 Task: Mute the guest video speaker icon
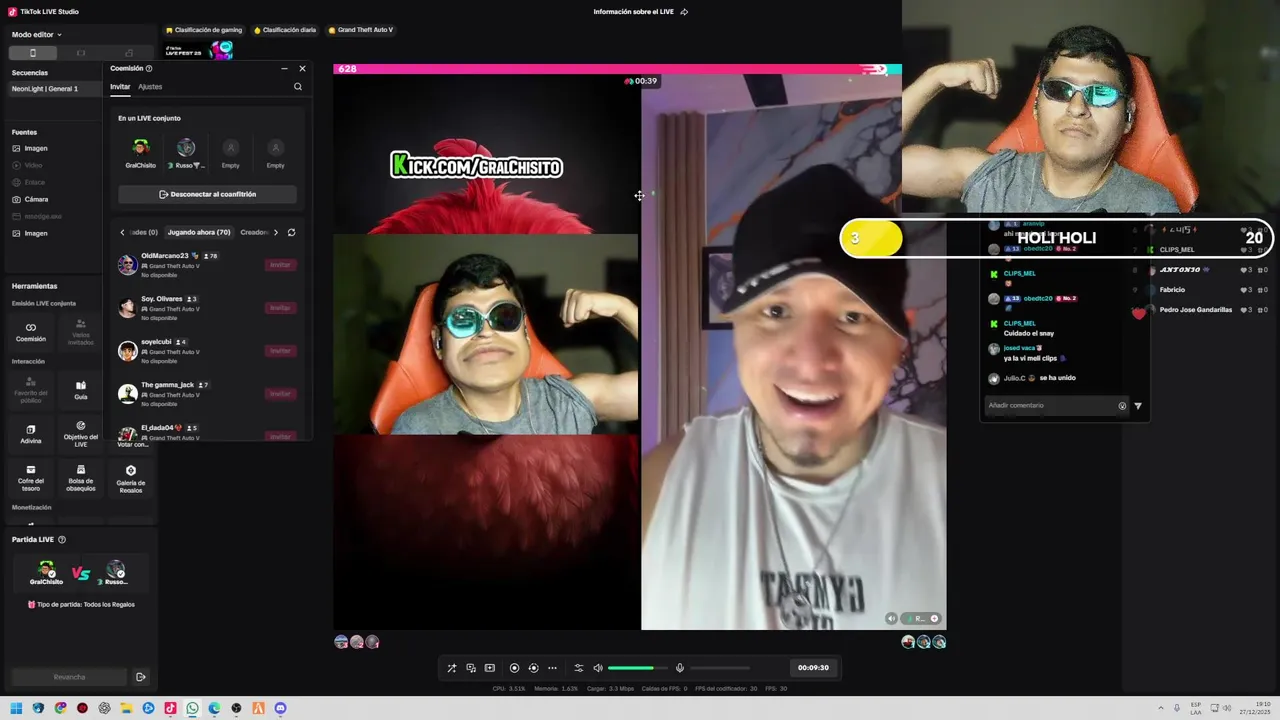coord(891,618)
